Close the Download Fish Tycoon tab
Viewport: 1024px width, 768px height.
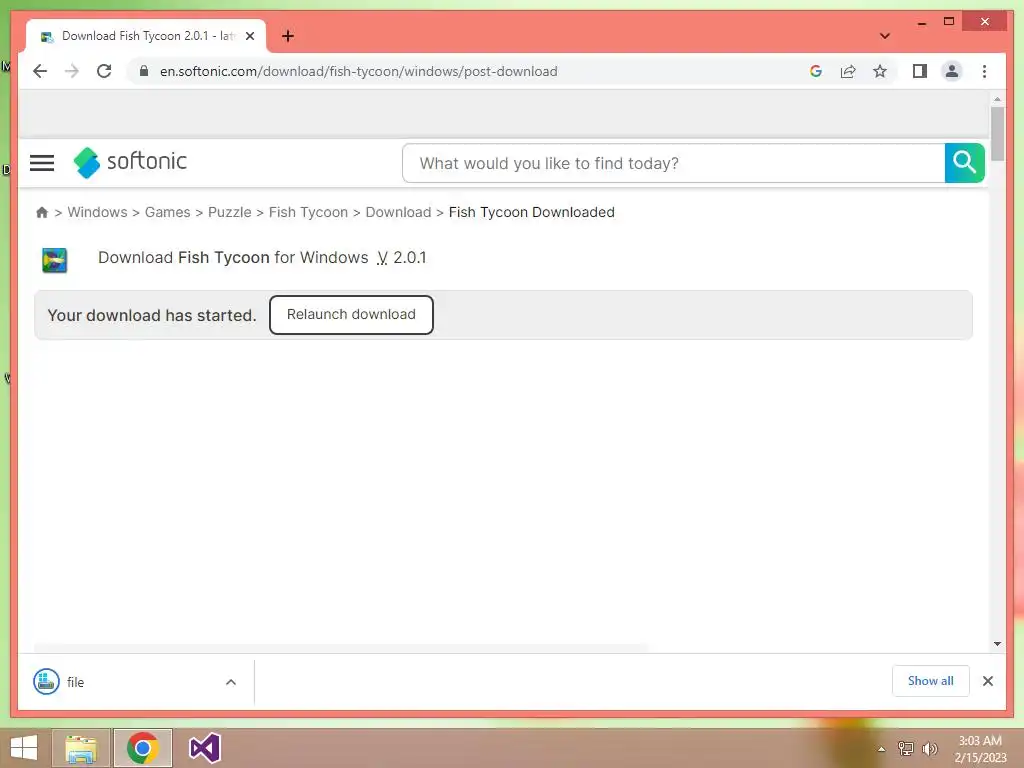click(249, 36)
